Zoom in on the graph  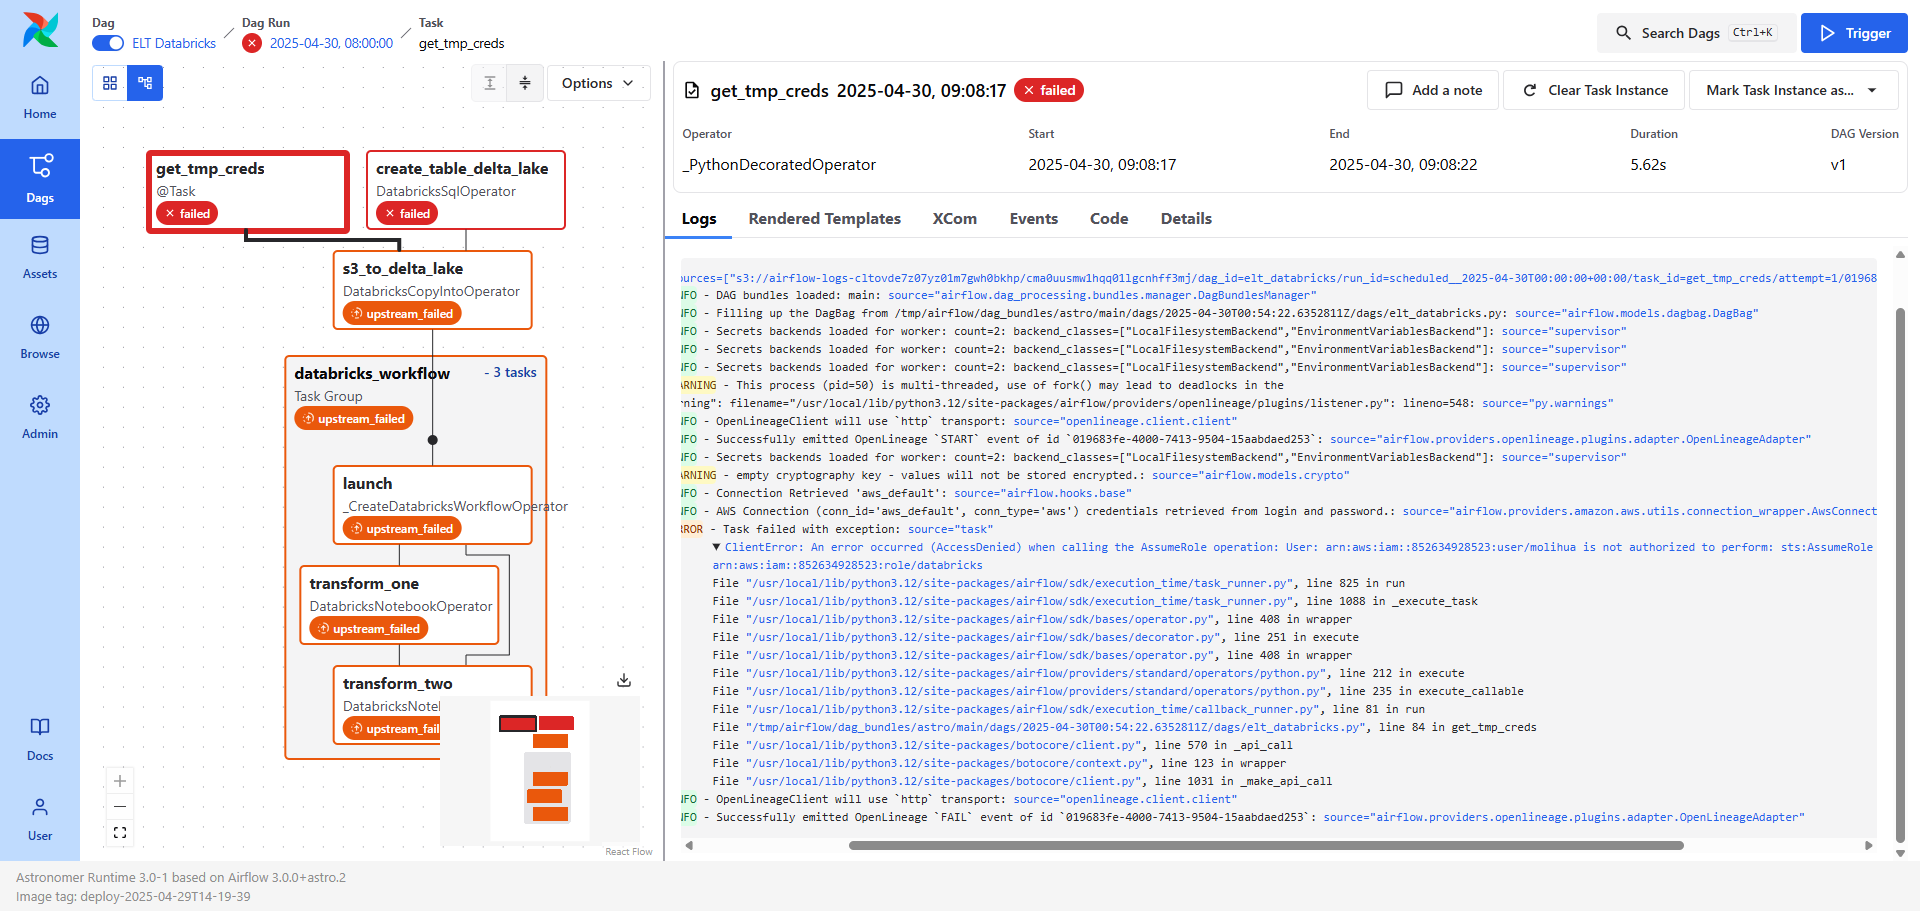coord(120,781)
